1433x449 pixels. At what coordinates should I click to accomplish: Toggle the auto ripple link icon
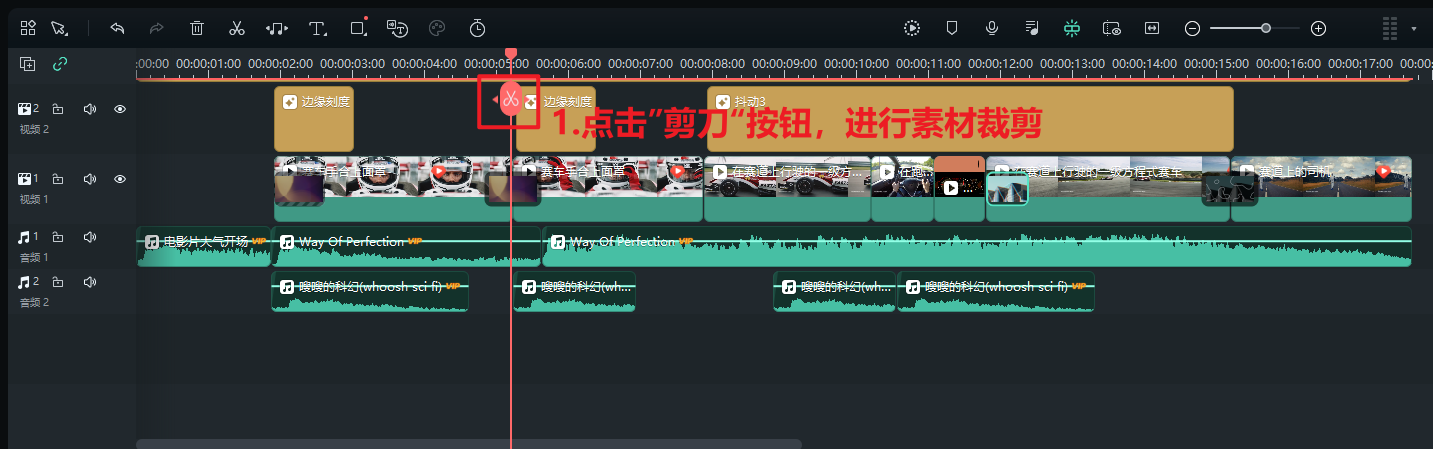point(60,64)
